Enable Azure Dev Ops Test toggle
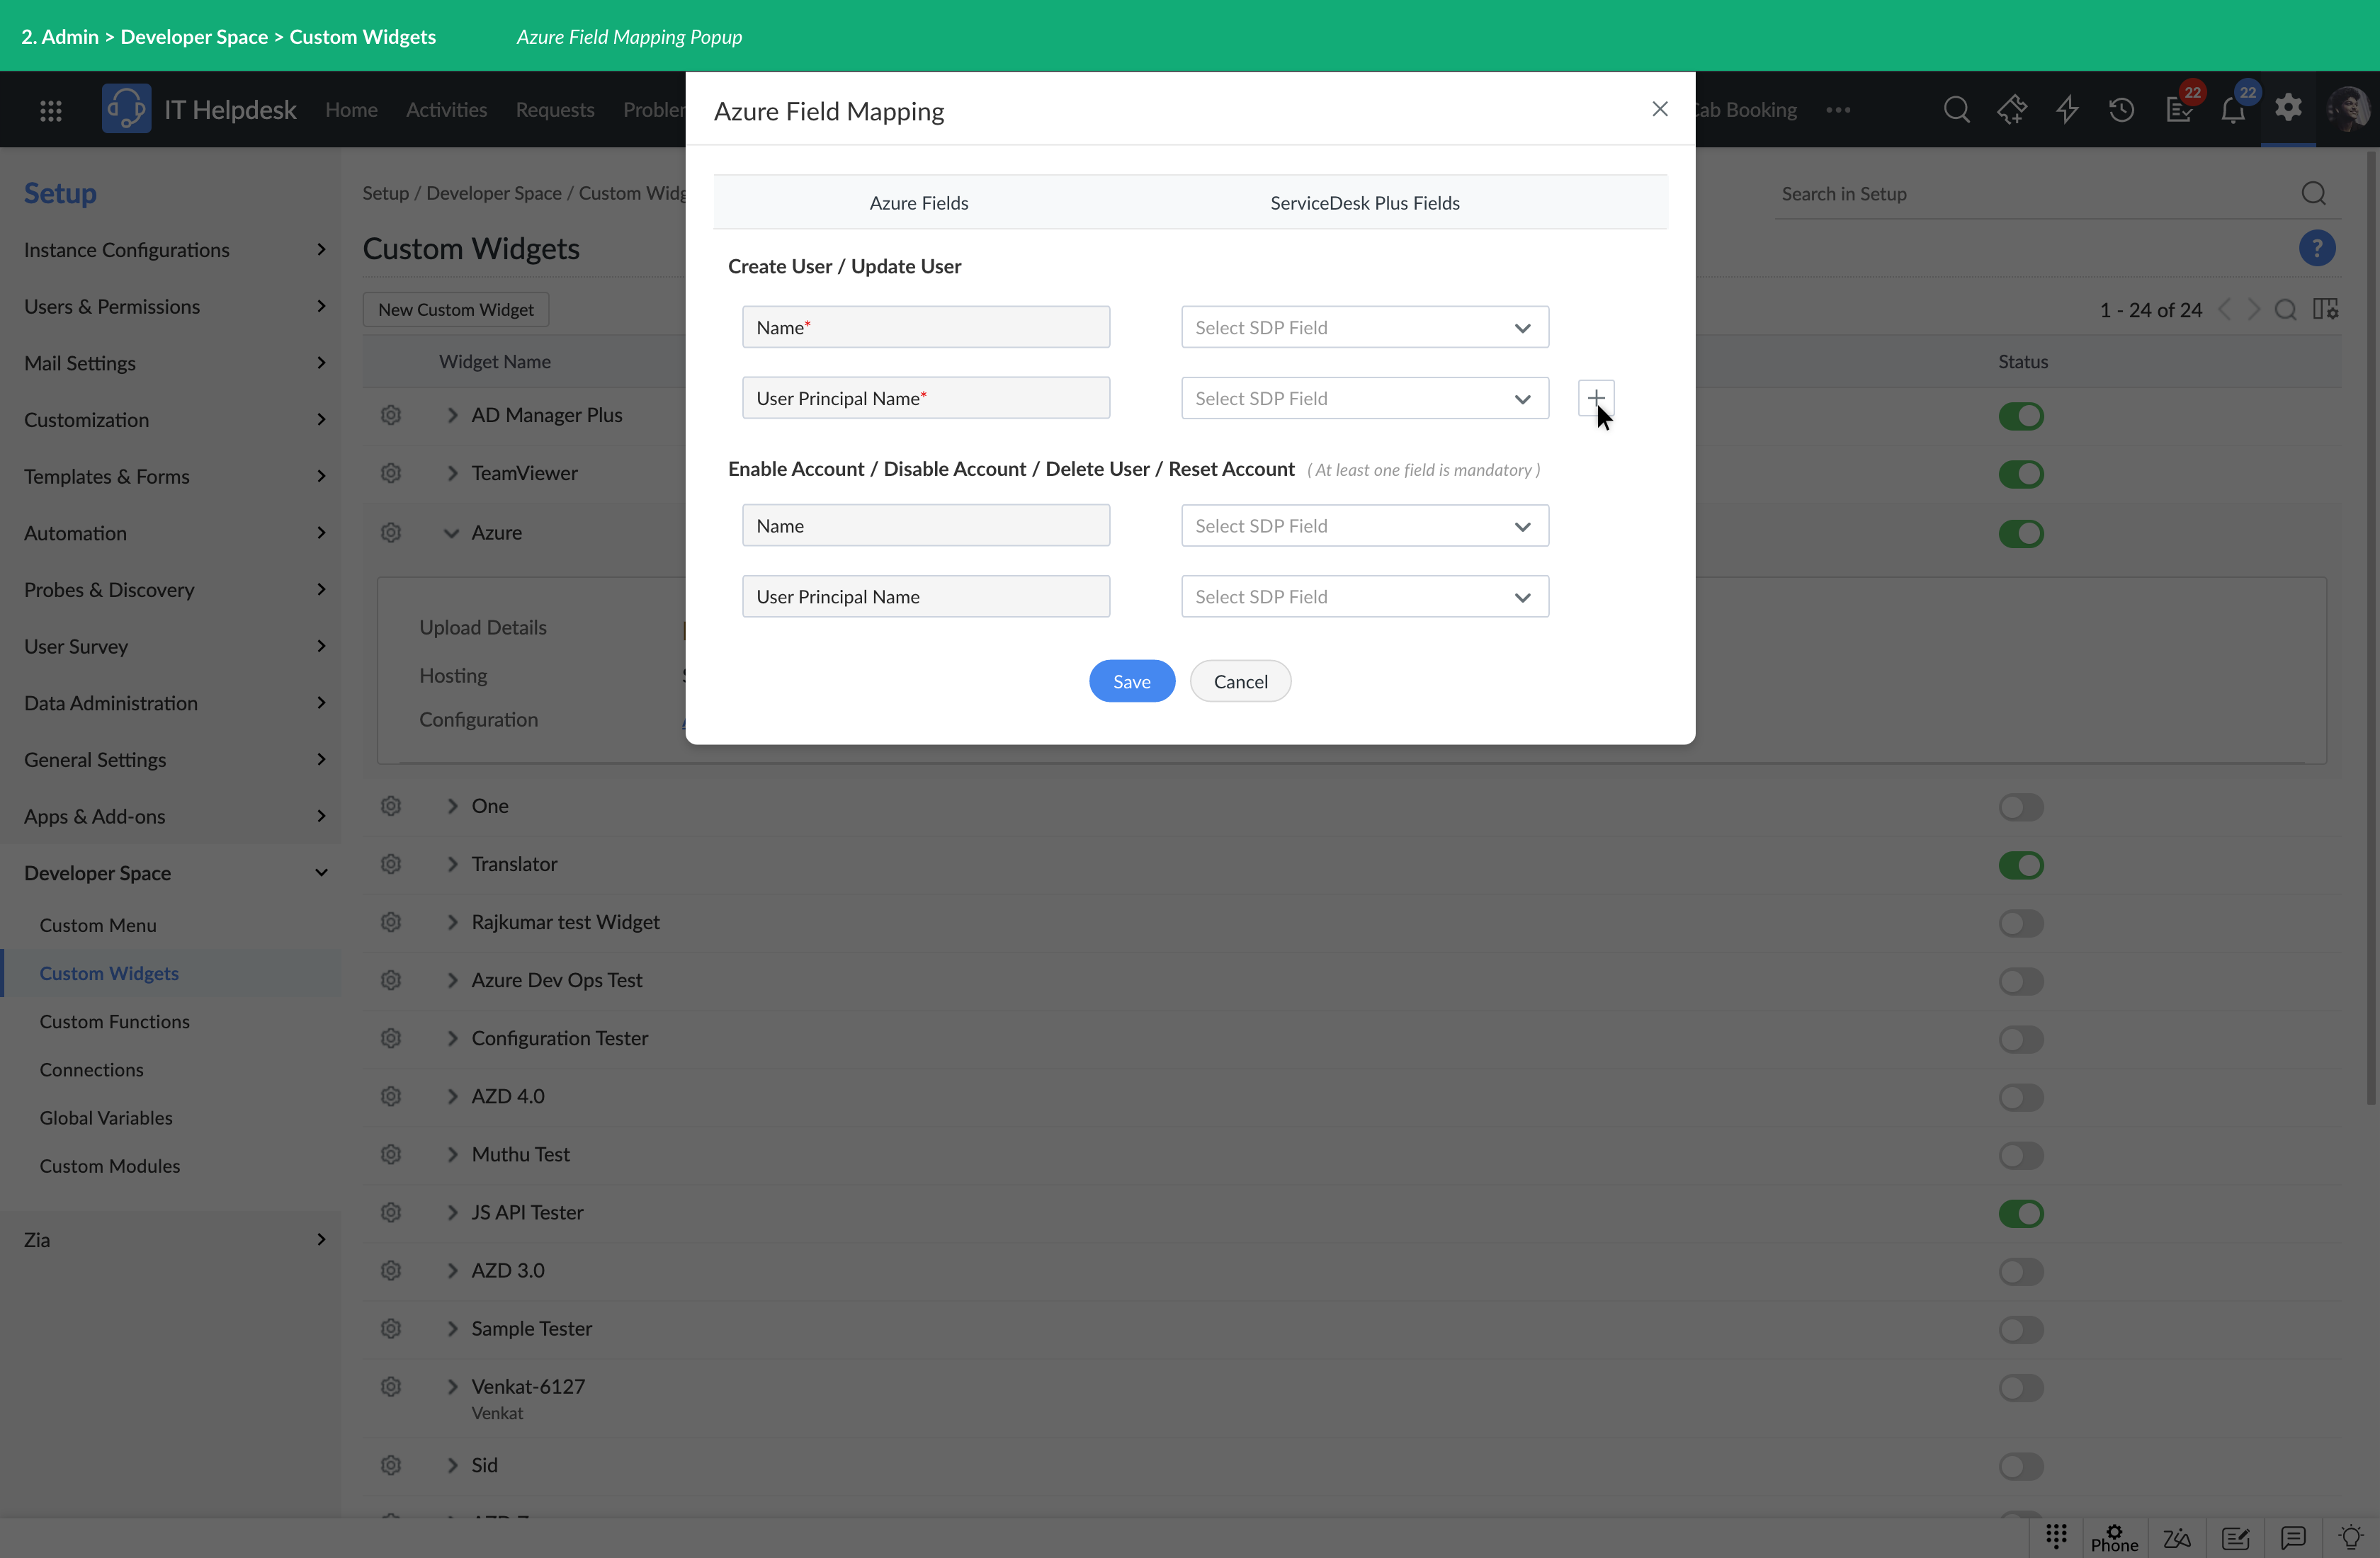Viewport: 2380px width, 1558px height. [2021, 981]
